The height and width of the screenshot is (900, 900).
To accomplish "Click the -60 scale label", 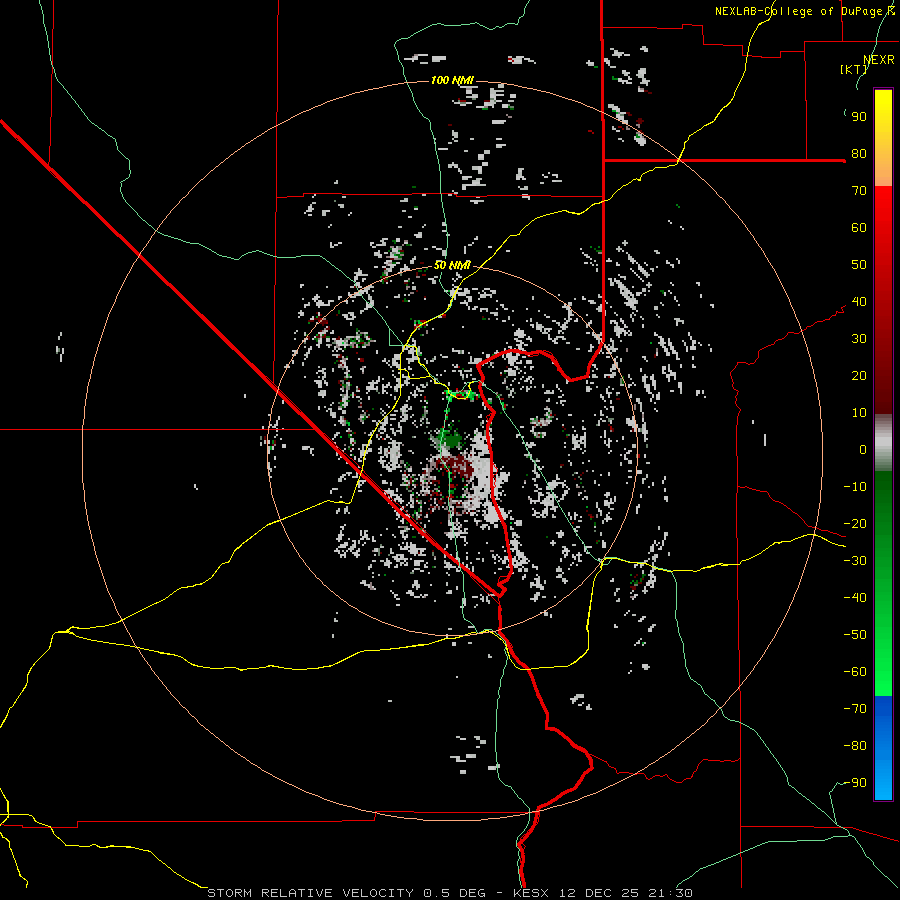I will [855, 672].
